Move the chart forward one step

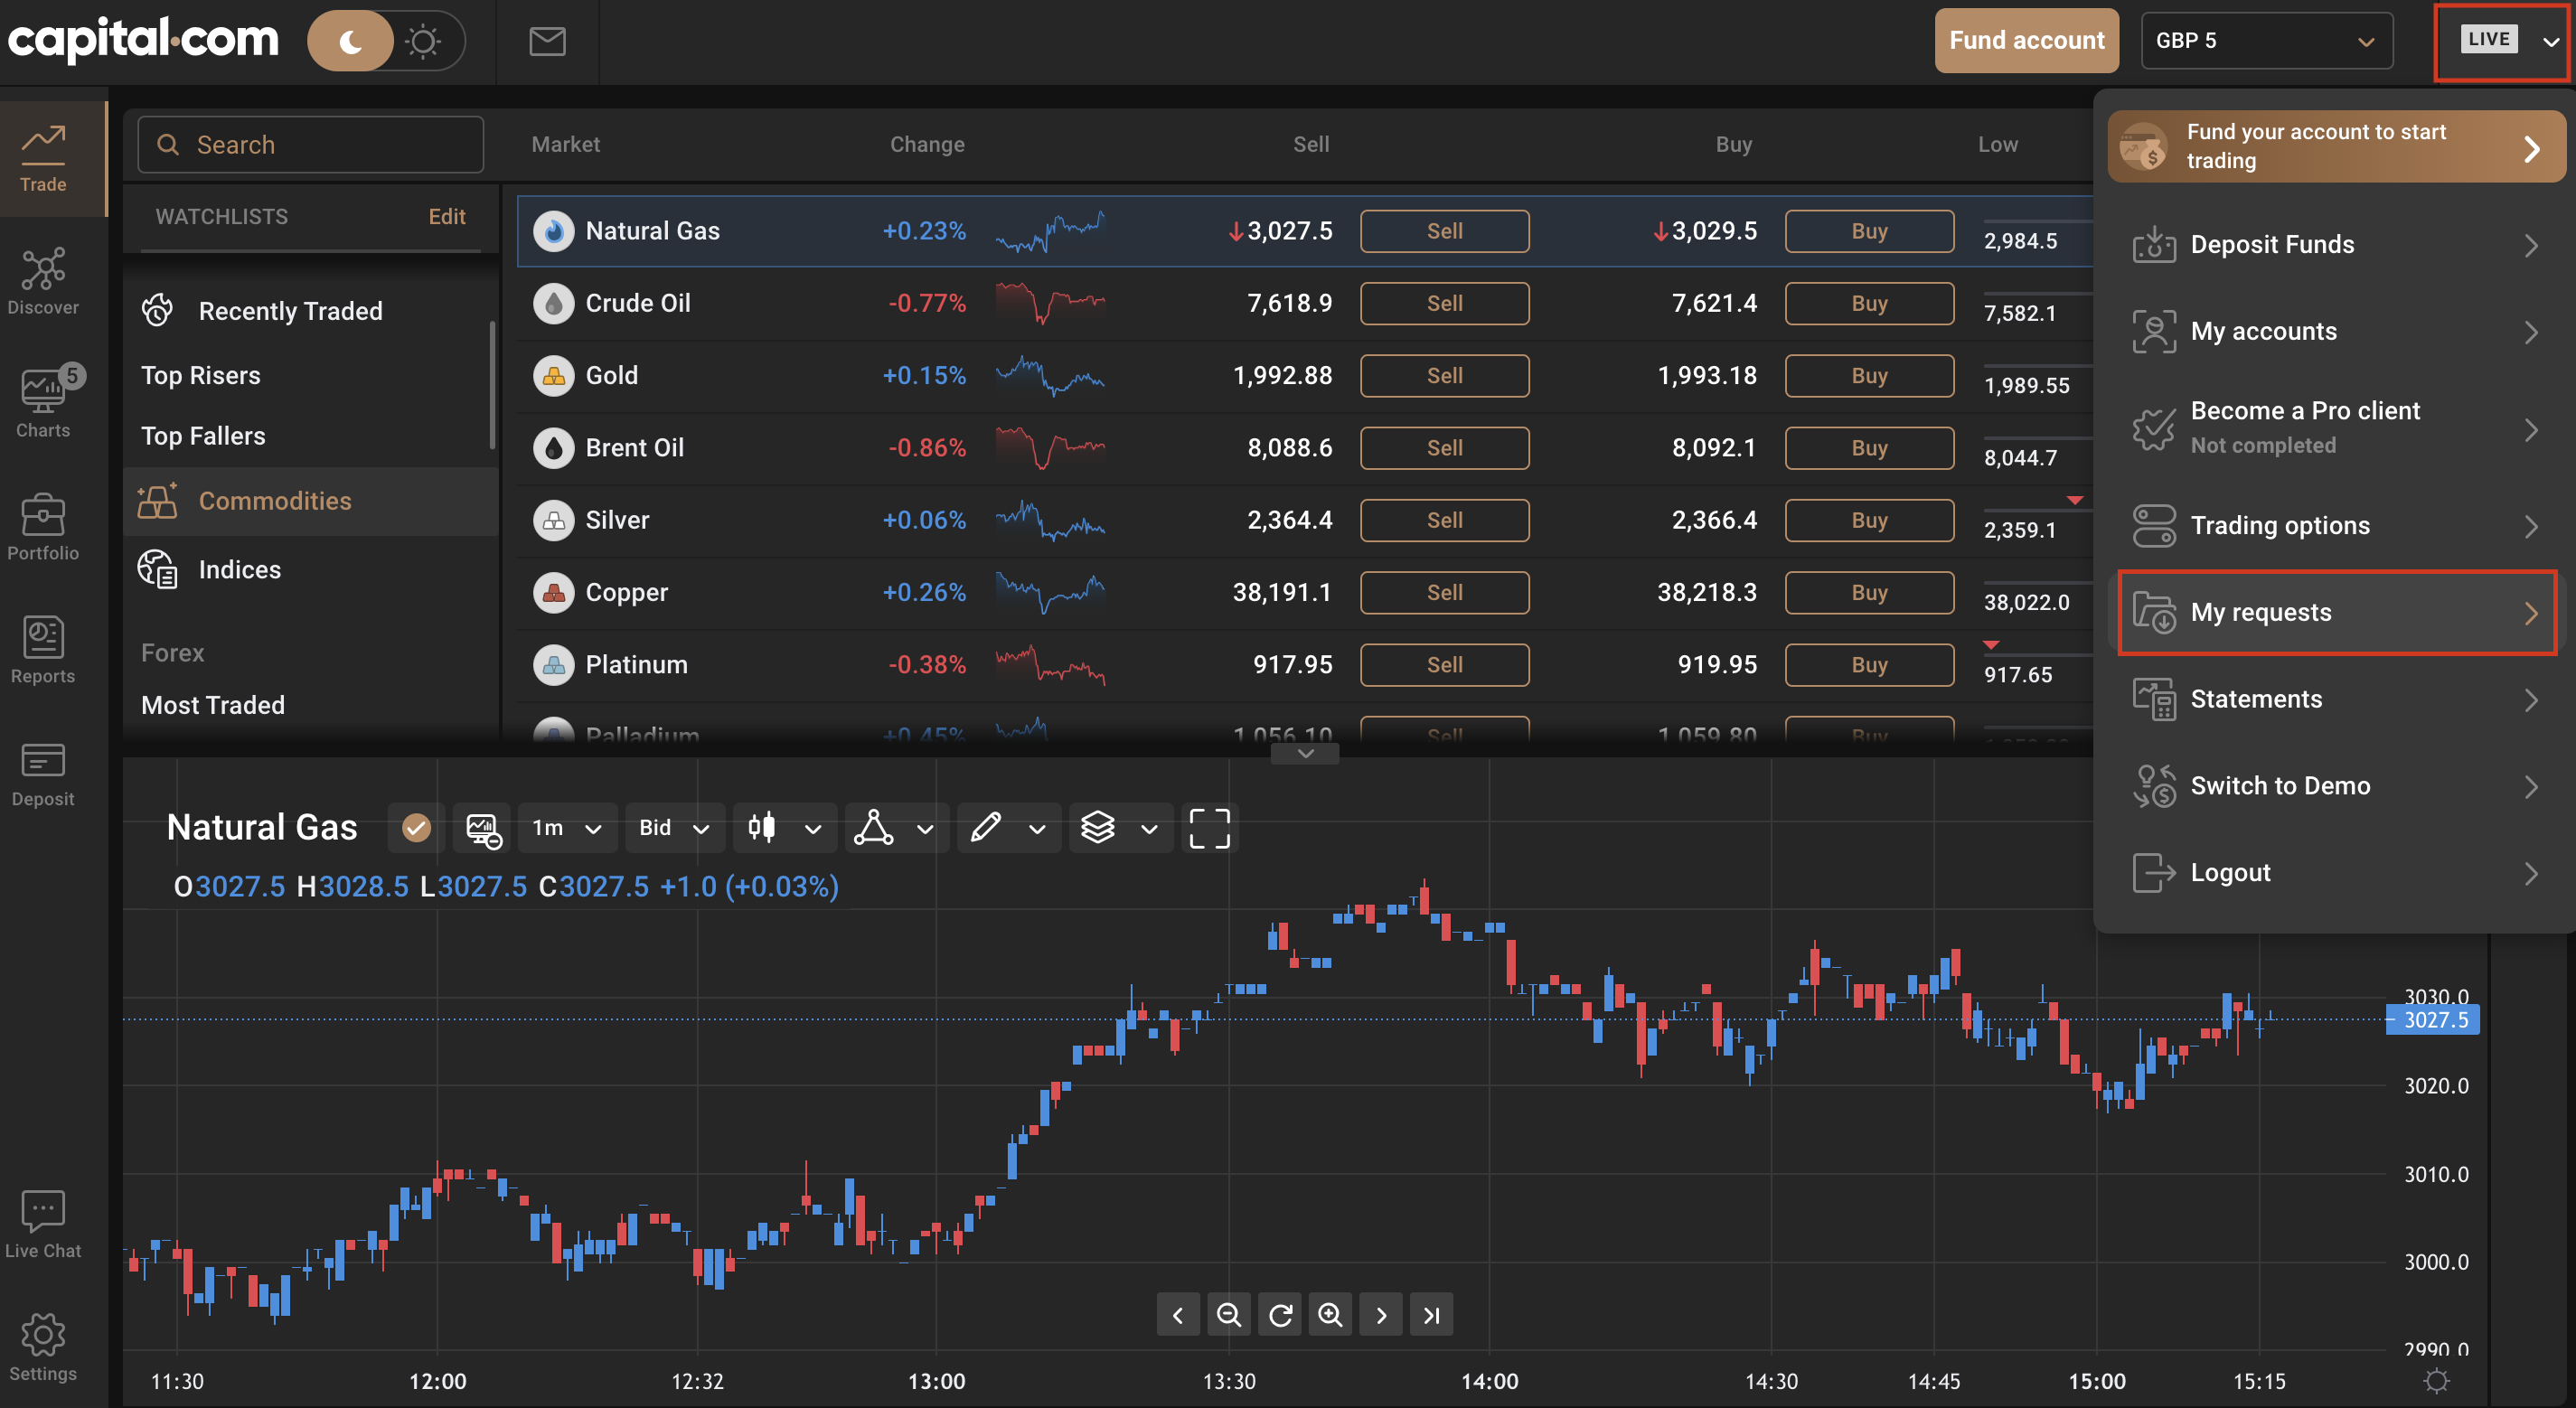click(x=1381, y=1314)
